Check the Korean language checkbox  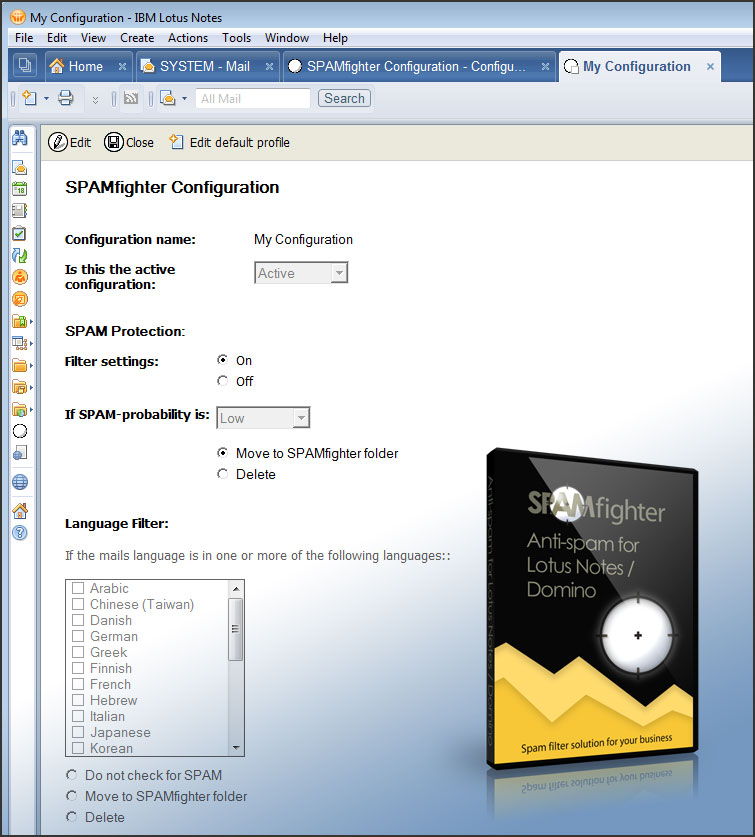(x=78, y=748)
